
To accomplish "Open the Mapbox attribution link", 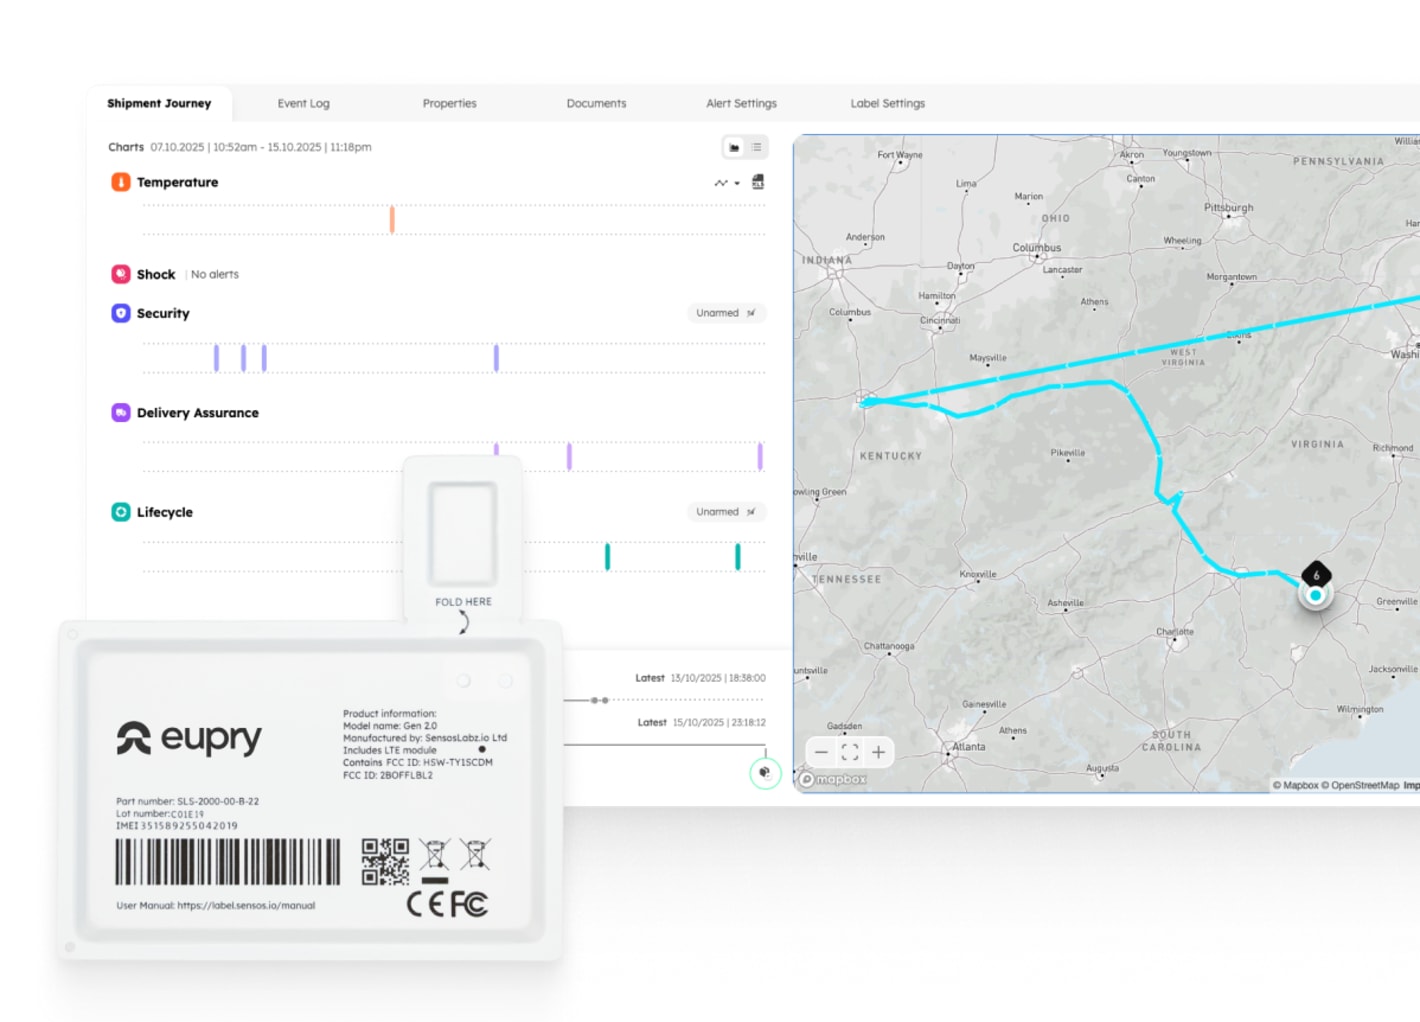I will (1295, 785).
